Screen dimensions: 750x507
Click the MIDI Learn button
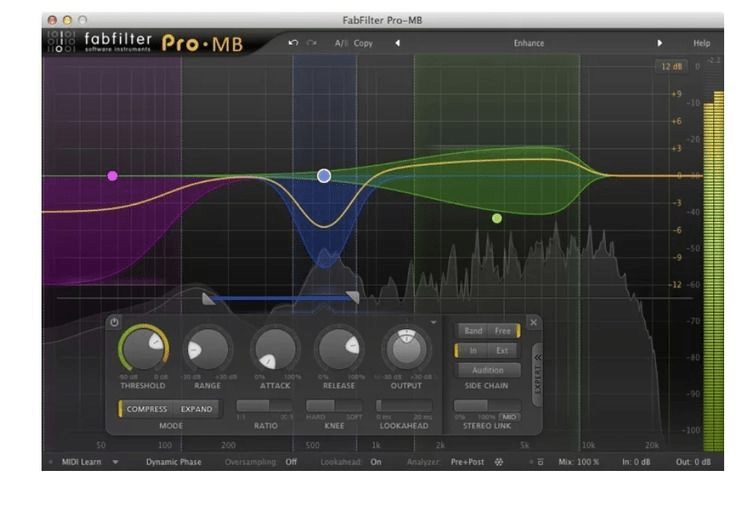click(x=81, y=462)
